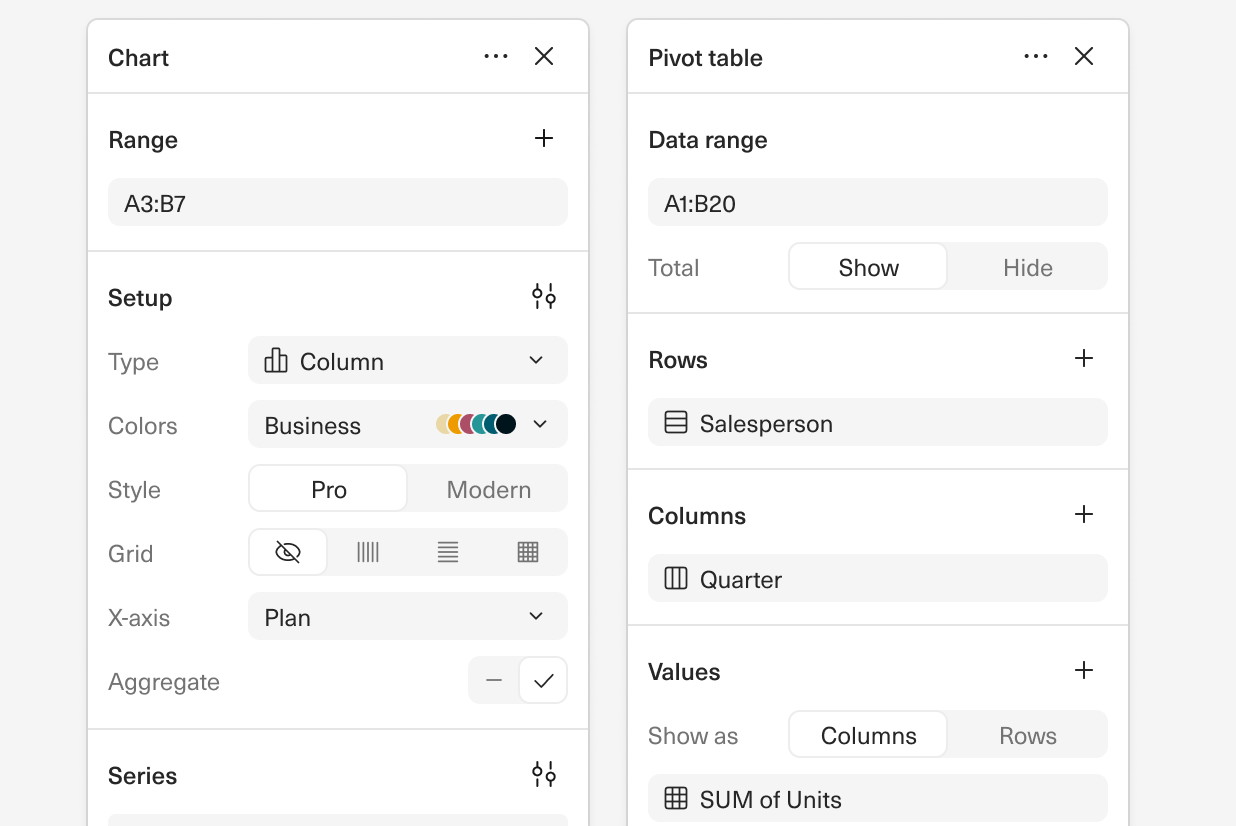Screen dimensions: 1236x826
Task: Click the Range section heading
Action: click(143, 140)
